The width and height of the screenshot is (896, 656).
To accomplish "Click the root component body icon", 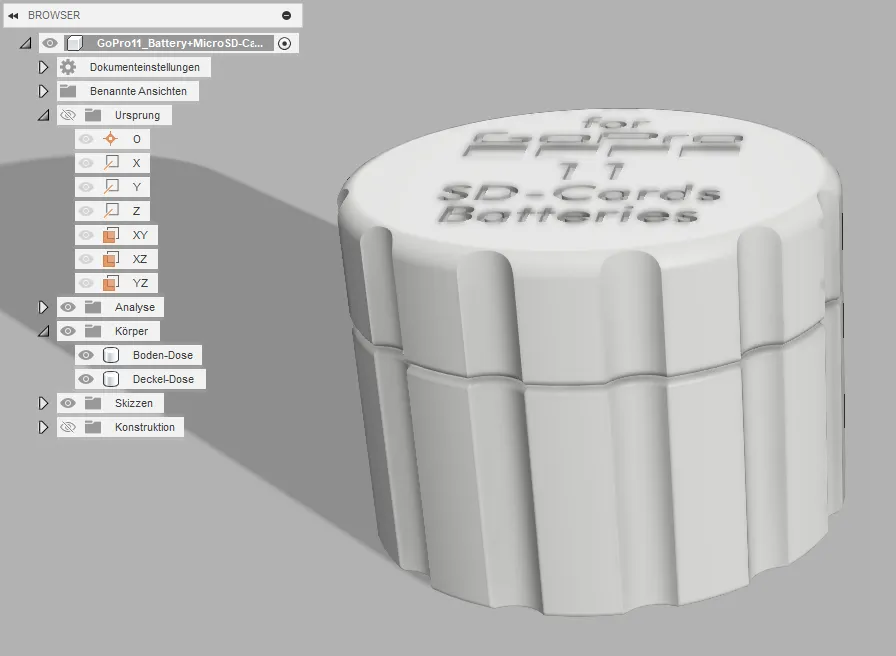I will [x=74, y=43].
